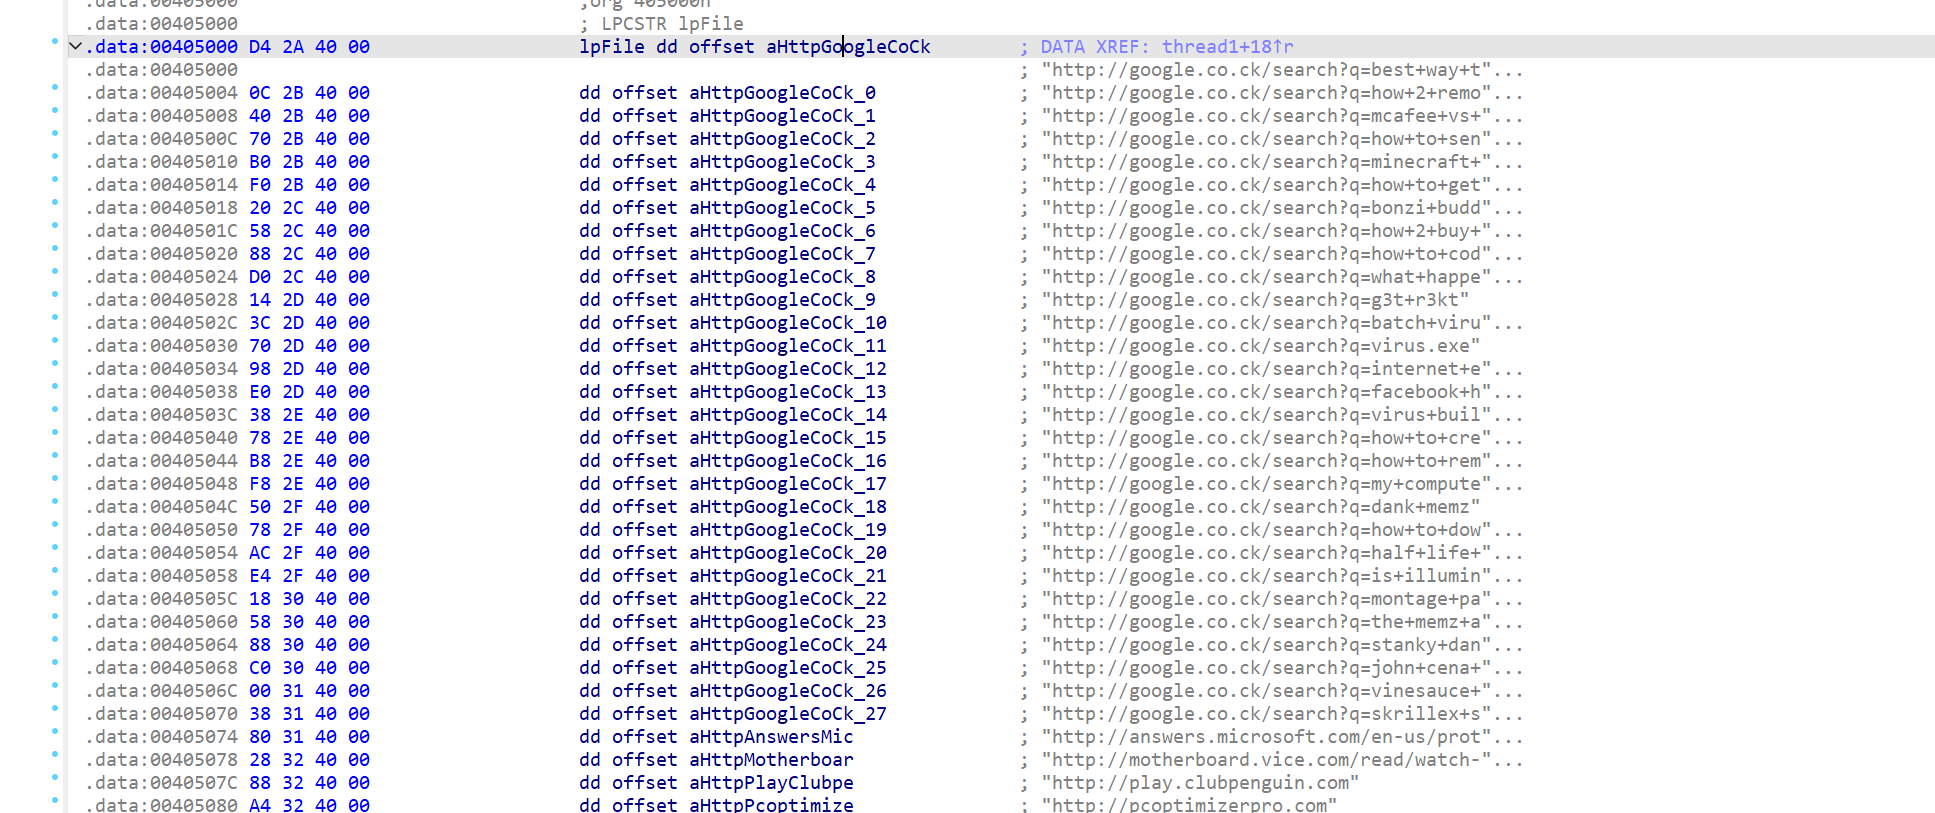Image resolution: width=1935 pixels, height=813 pixels.
Task: Select the aHttpAnswersMic offset name
Action: point(771,737)
